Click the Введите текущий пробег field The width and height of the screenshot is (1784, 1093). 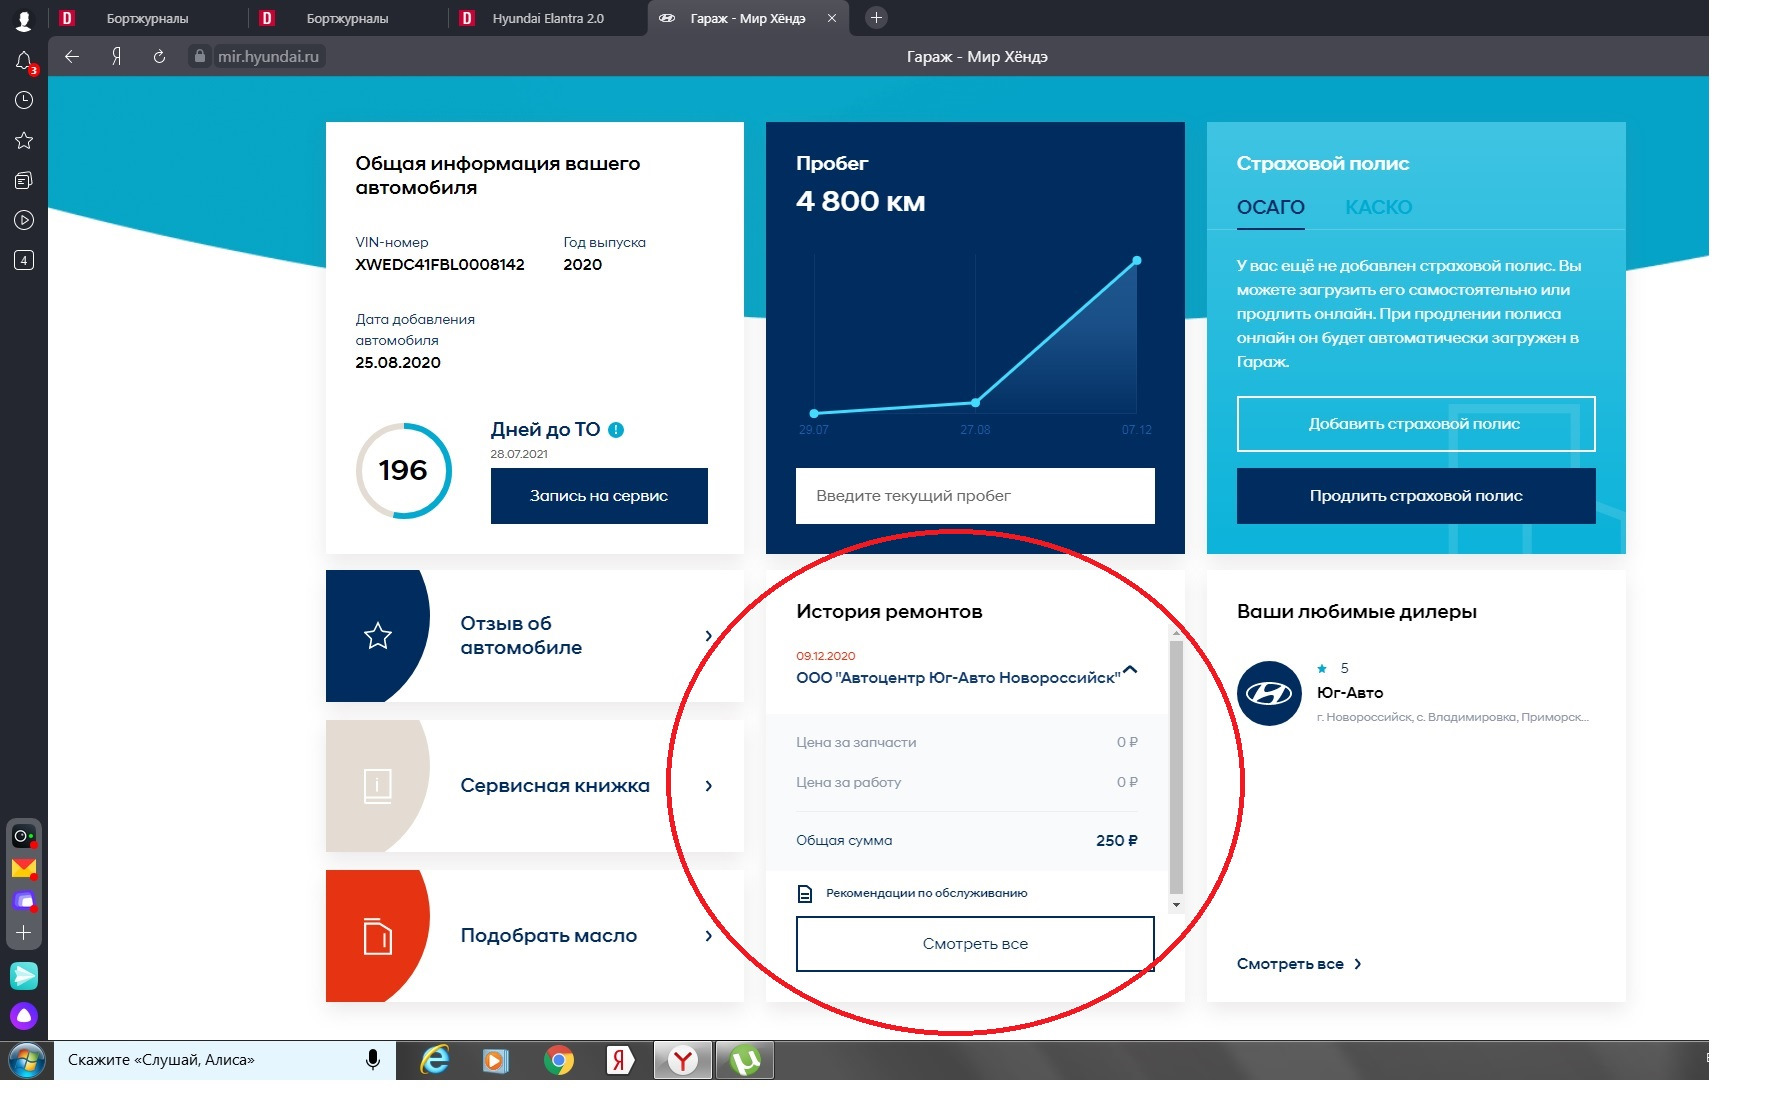point(975,496)
